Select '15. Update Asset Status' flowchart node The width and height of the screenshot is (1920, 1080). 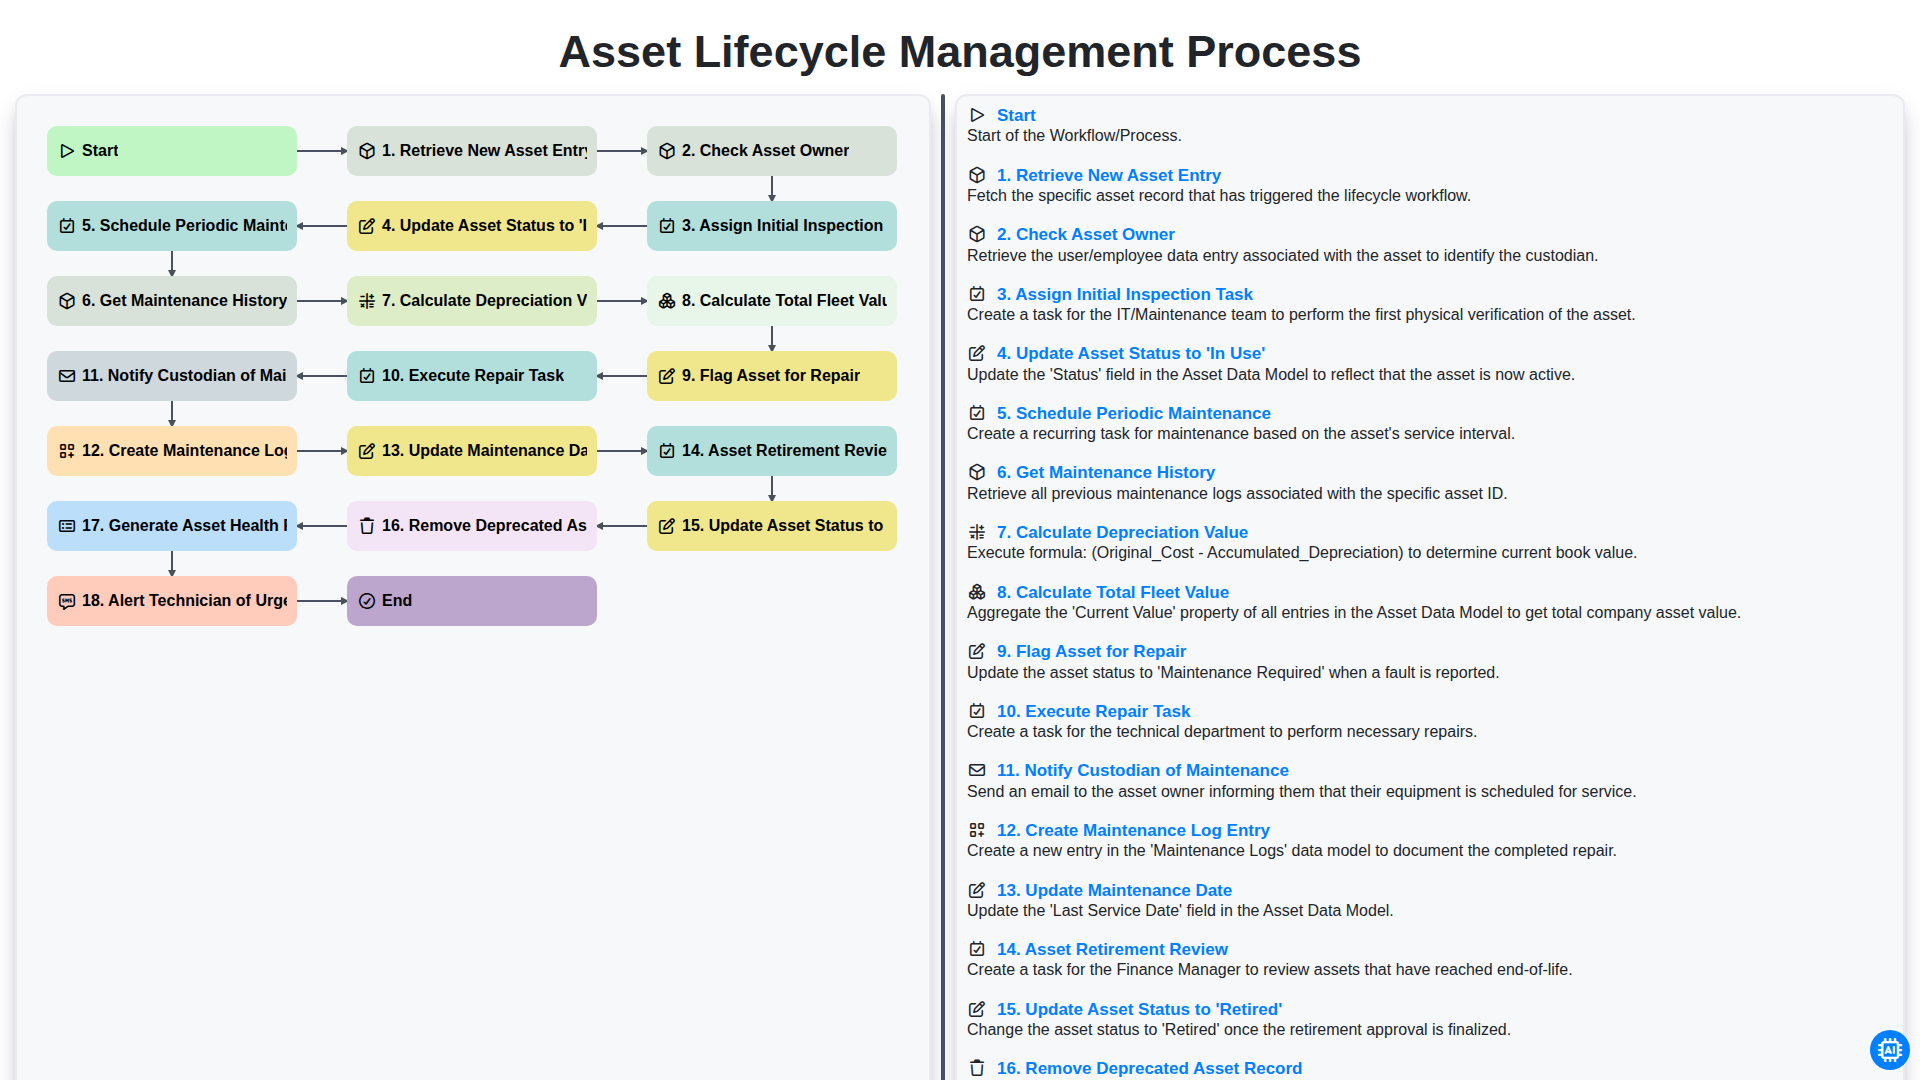click(772, 526)
